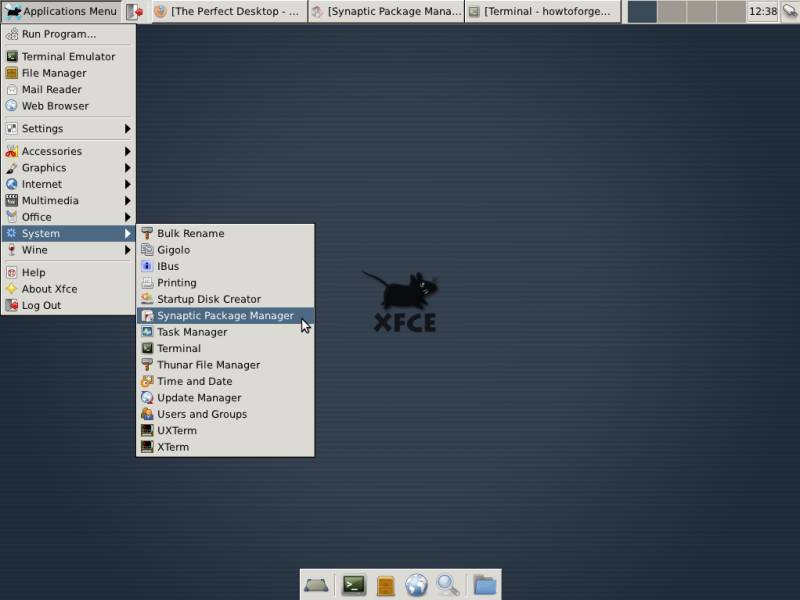Screen dimensions: 800x600
Task: Switch to The Perfect Desktop browser window
Action: point(228,11)
